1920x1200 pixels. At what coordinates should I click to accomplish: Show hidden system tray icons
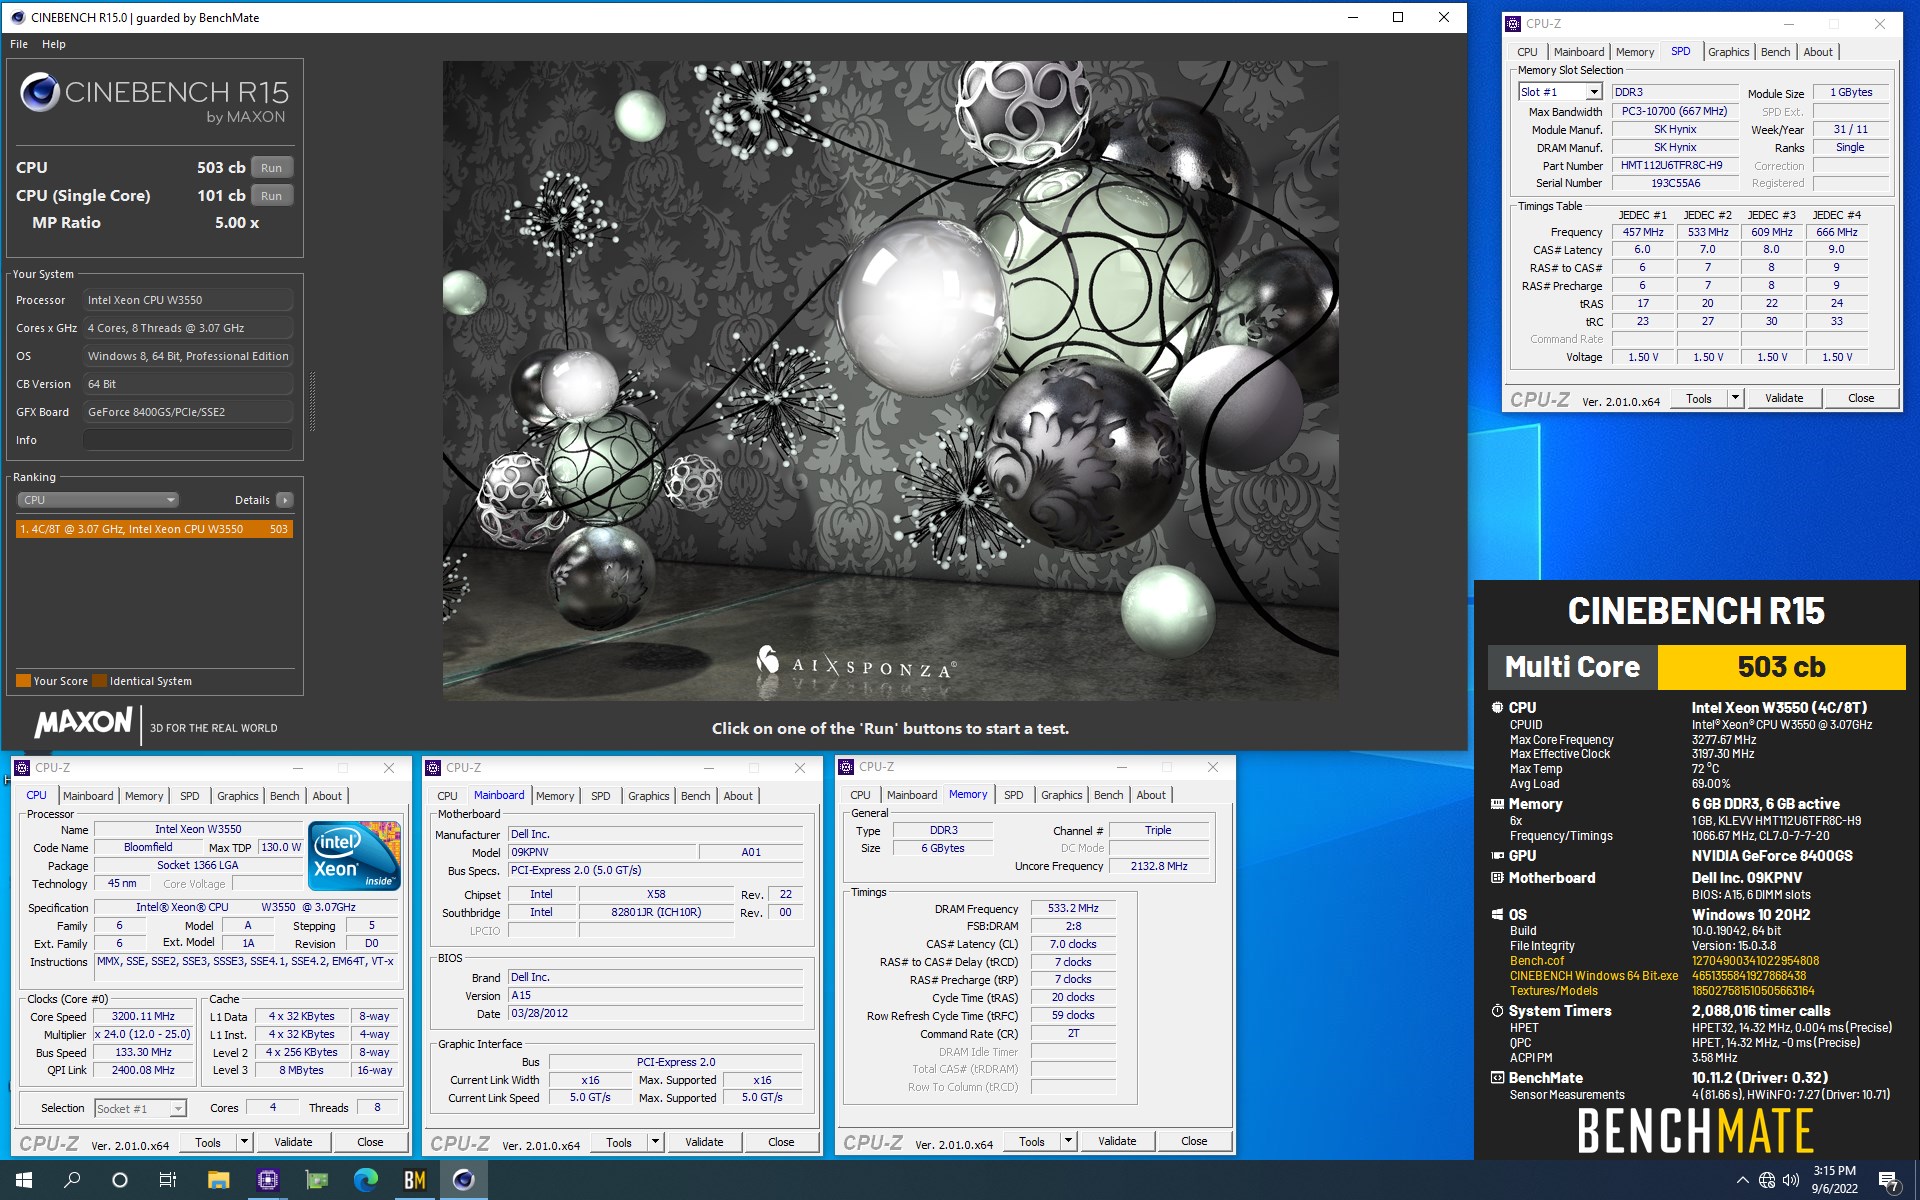pyautogui.click(x=1743, y=1180)
